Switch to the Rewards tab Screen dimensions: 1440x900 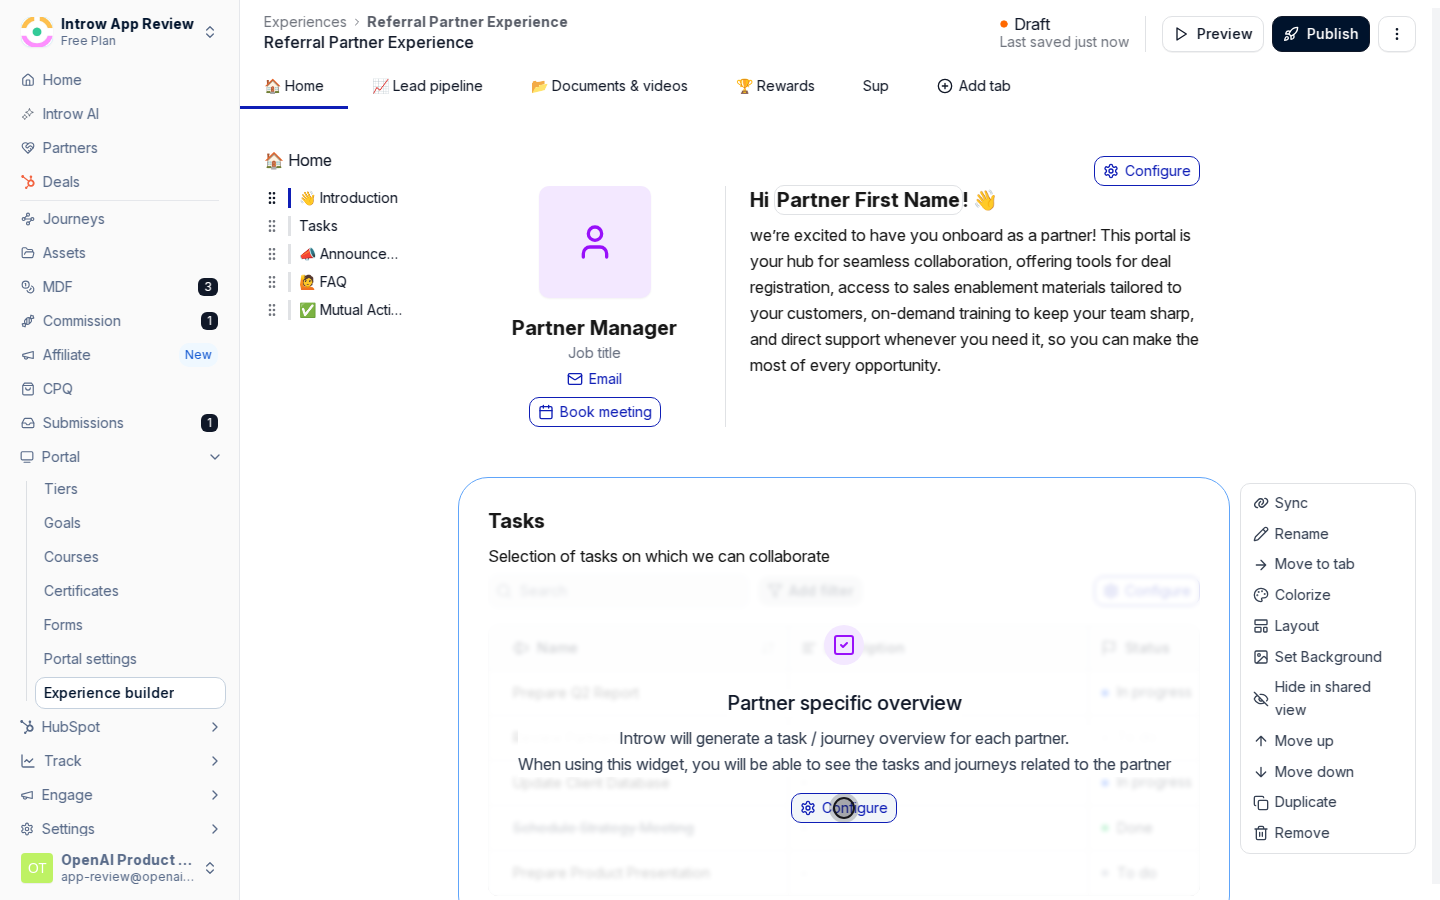pos(775,86)
